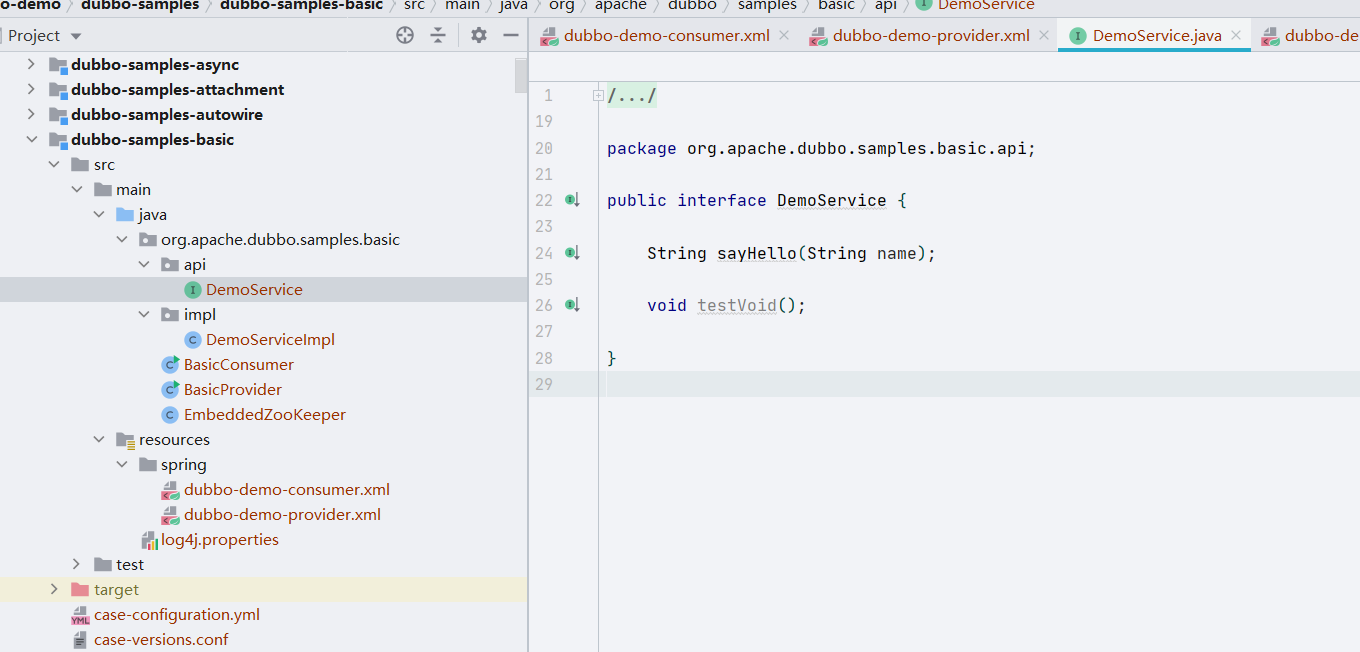Screen dimensions: 1360x652
Task: Collapse the spring folder
Action: [x=121, y=464]
